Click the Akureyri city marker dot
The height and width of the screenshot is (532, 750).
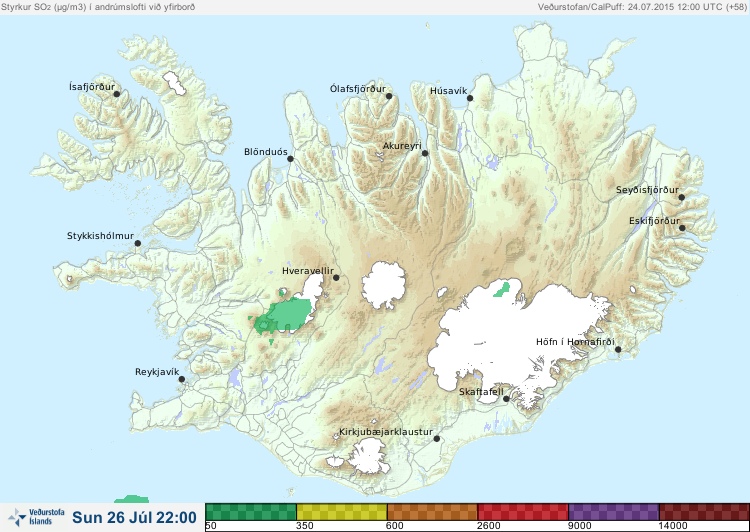[425, 153]
